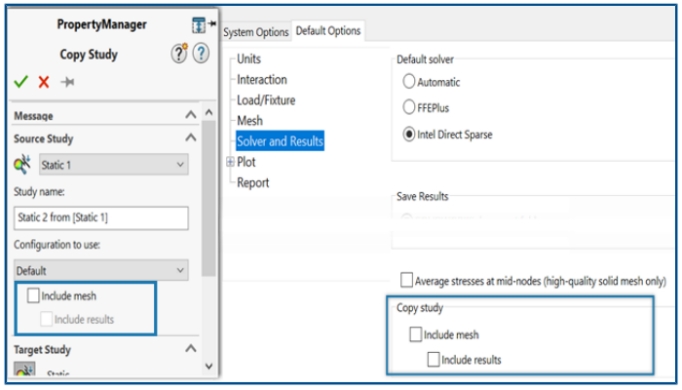The image size is (682, 390).
Task: Expand the Plot tree node
Action: pyautogui.click(x=230, y=162)
